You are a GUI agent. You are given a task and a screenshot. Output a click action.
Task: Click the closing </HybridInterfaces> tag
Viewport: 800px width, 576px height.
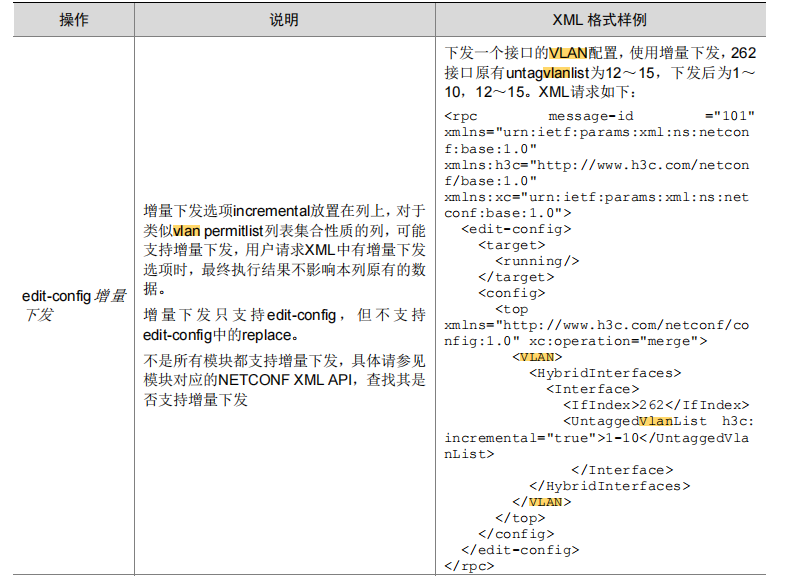(609, 486)
